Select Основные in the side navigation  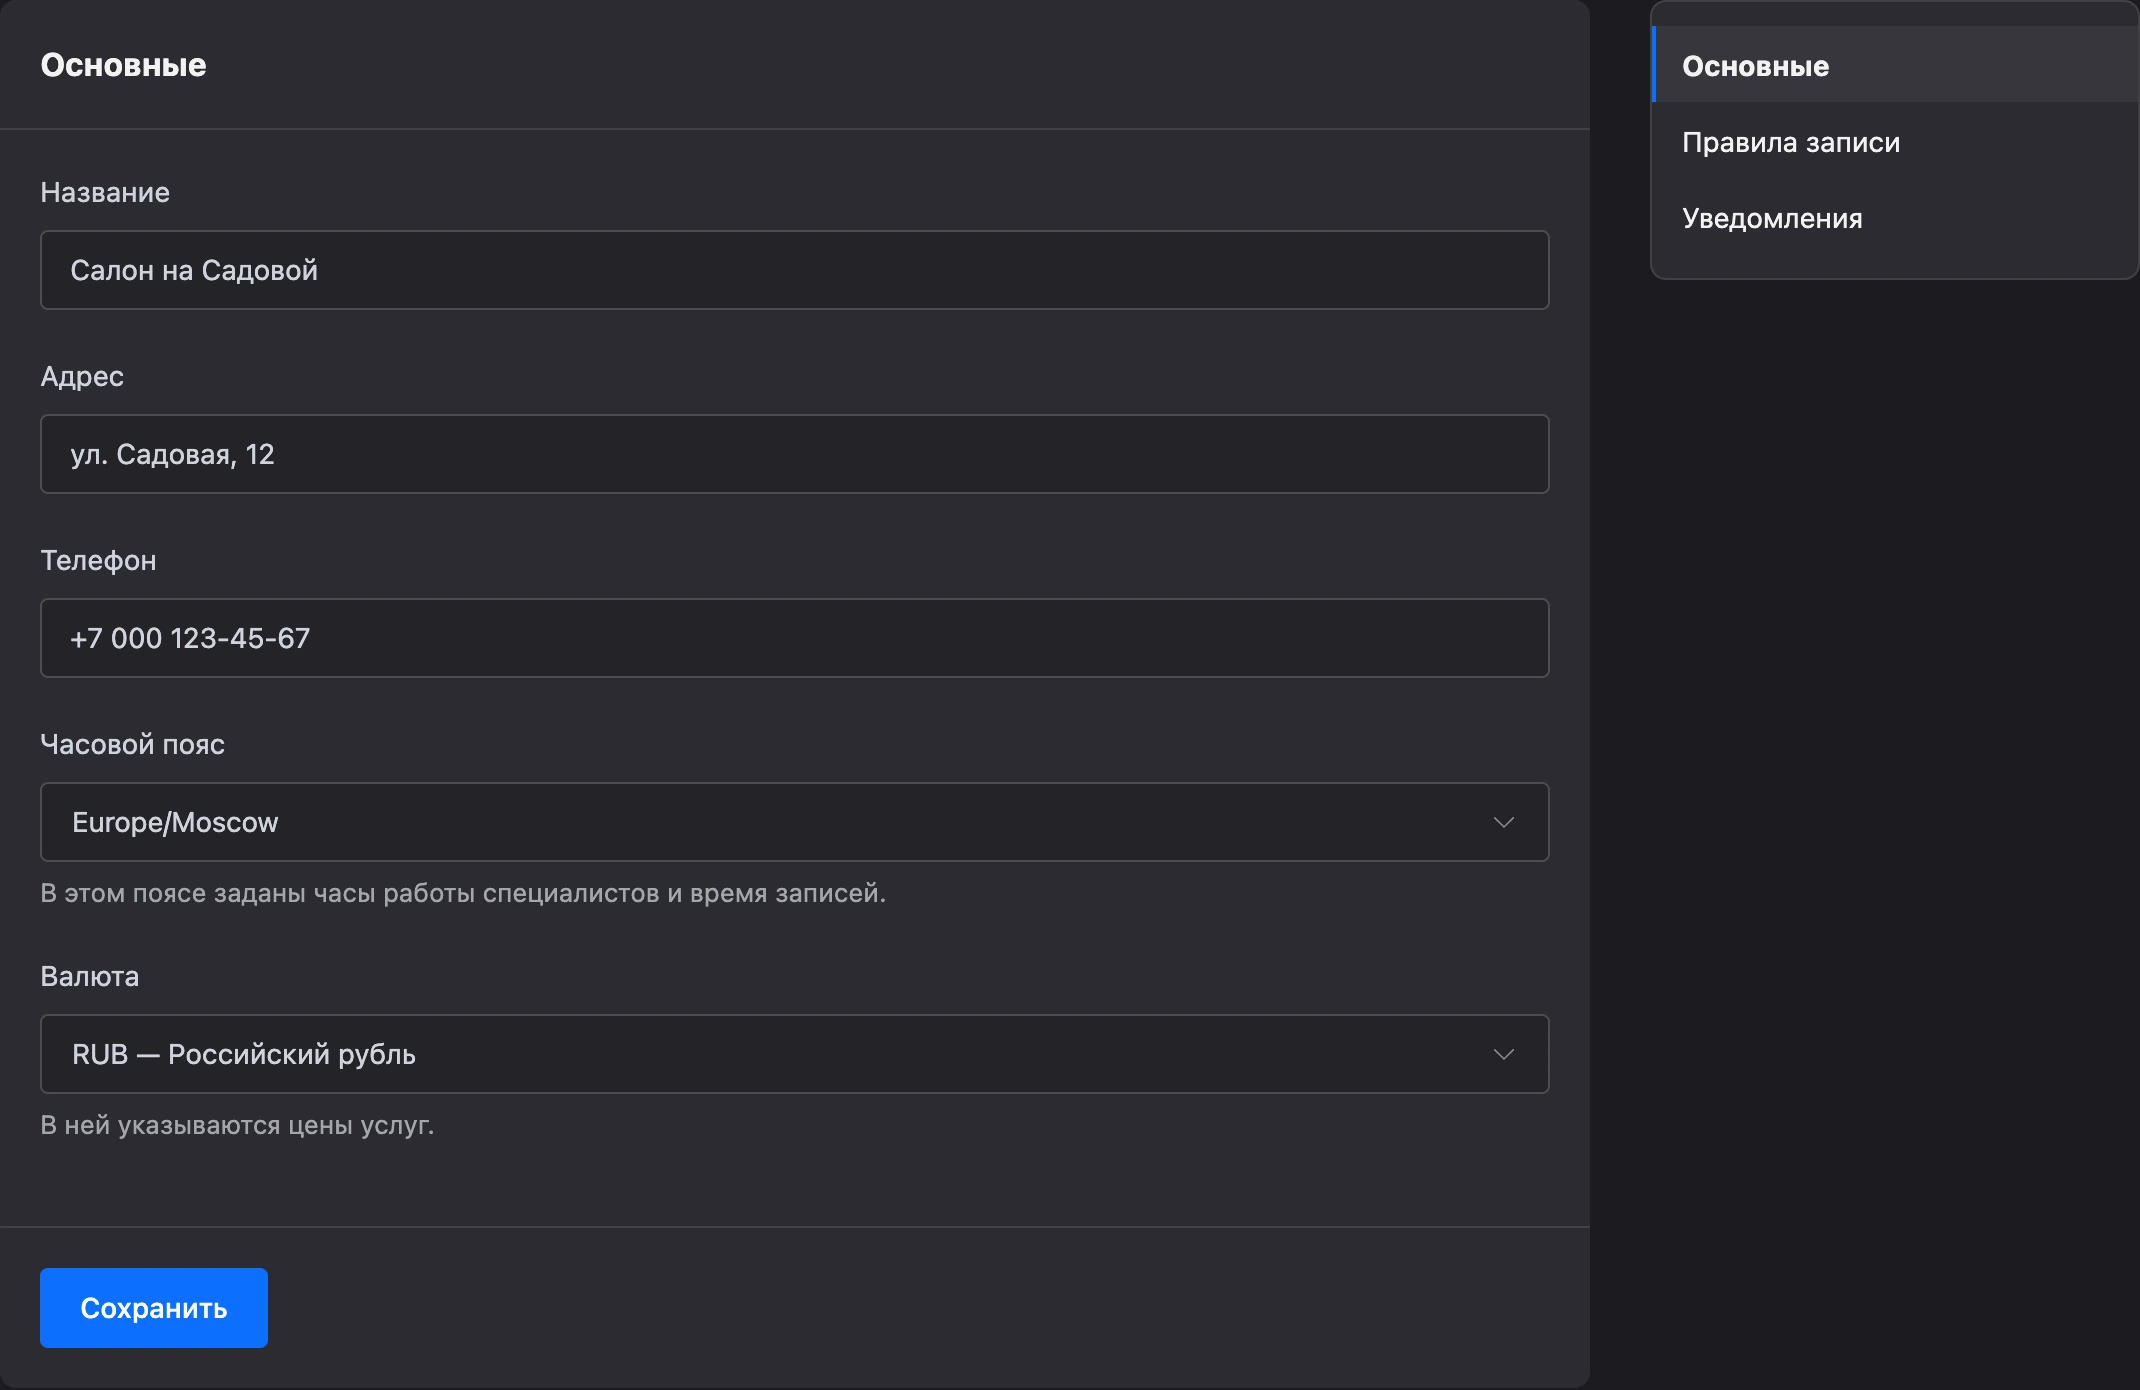(1895, 65)
